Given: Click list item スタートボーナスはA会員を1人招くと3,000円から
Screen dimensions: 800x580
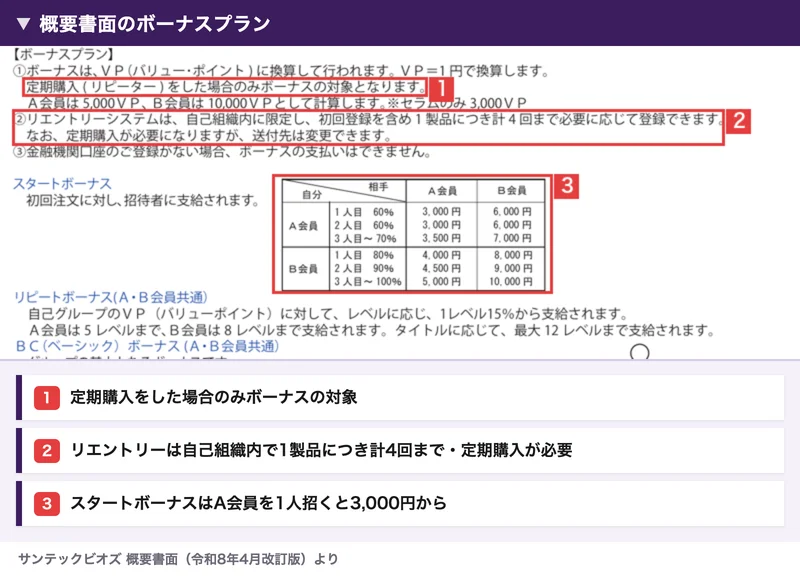Looking at the screenshot, I should pyautogui.click(x=401, y=503).
